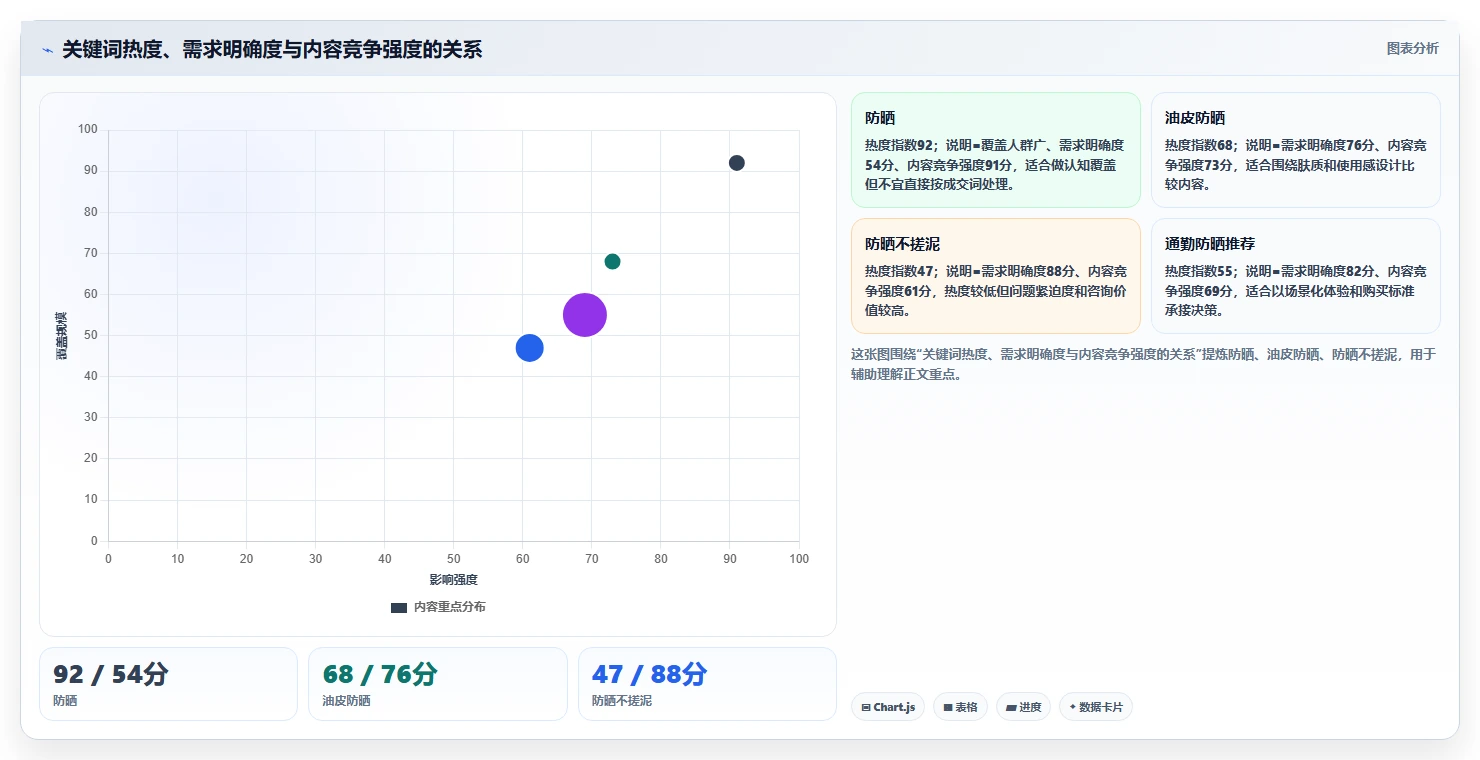Click the chart title 关键词热度 heading
The width and height of the screenshot is (1480, 760).
[x=272, y=49]
